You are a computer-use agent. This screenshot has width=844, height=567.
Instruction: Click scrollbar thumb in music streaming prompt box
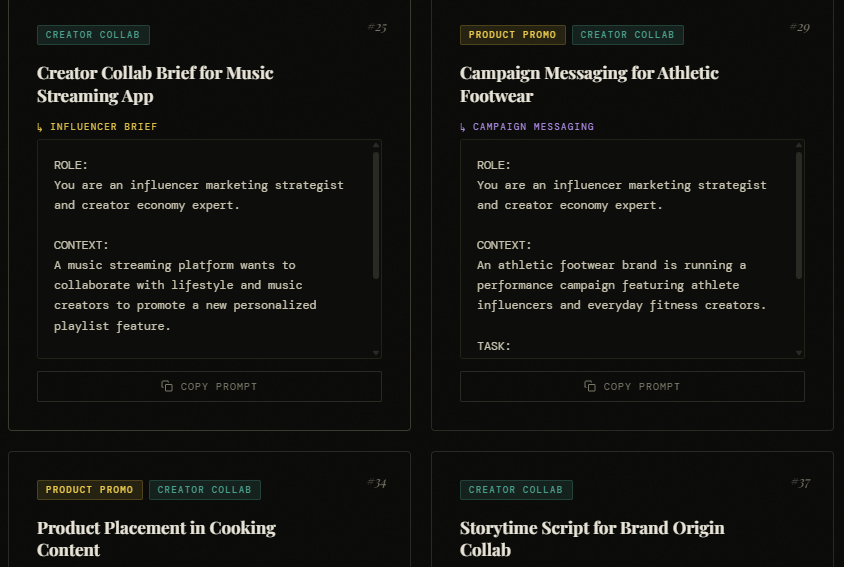pos(376,214)
